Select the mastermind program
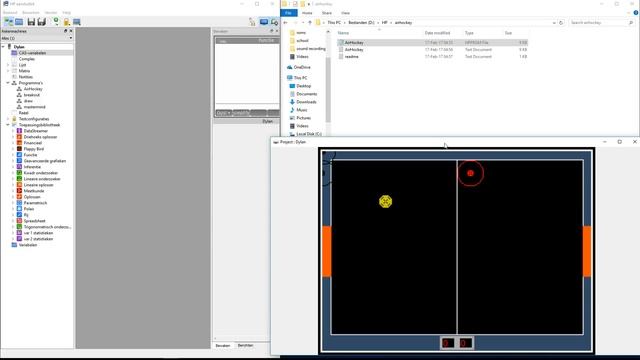Viewport: 640px width, 360px height. pos(35,107)
